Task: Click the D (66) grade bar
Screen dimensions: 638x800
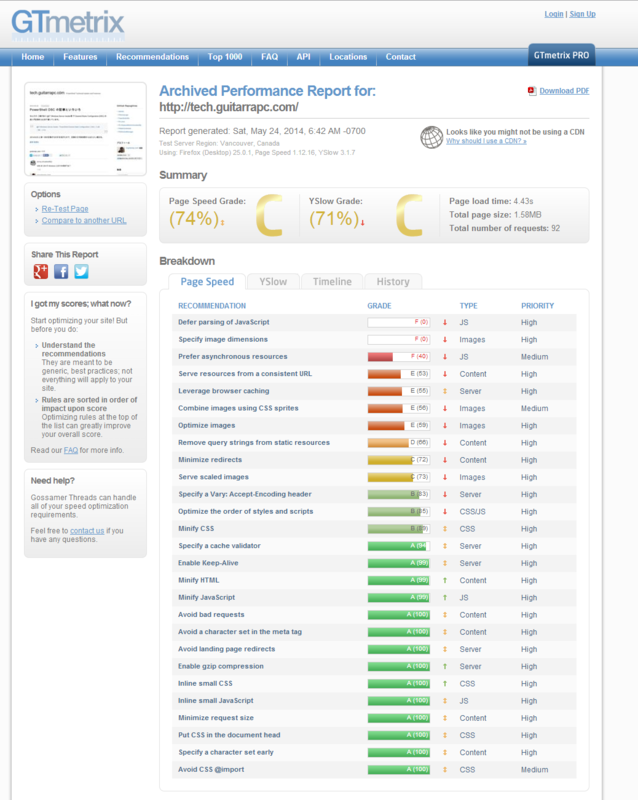Action: click(399, 443)
